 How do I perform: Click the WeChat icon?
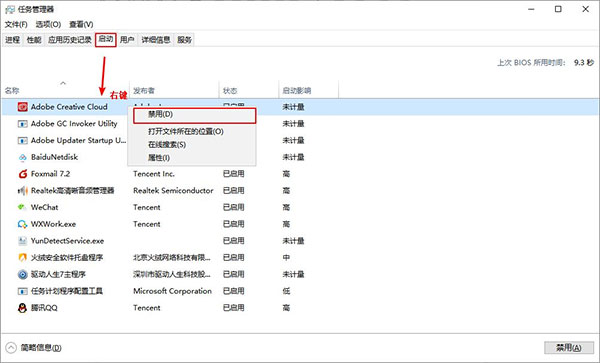pyautogui.click(x=22, y=207)
